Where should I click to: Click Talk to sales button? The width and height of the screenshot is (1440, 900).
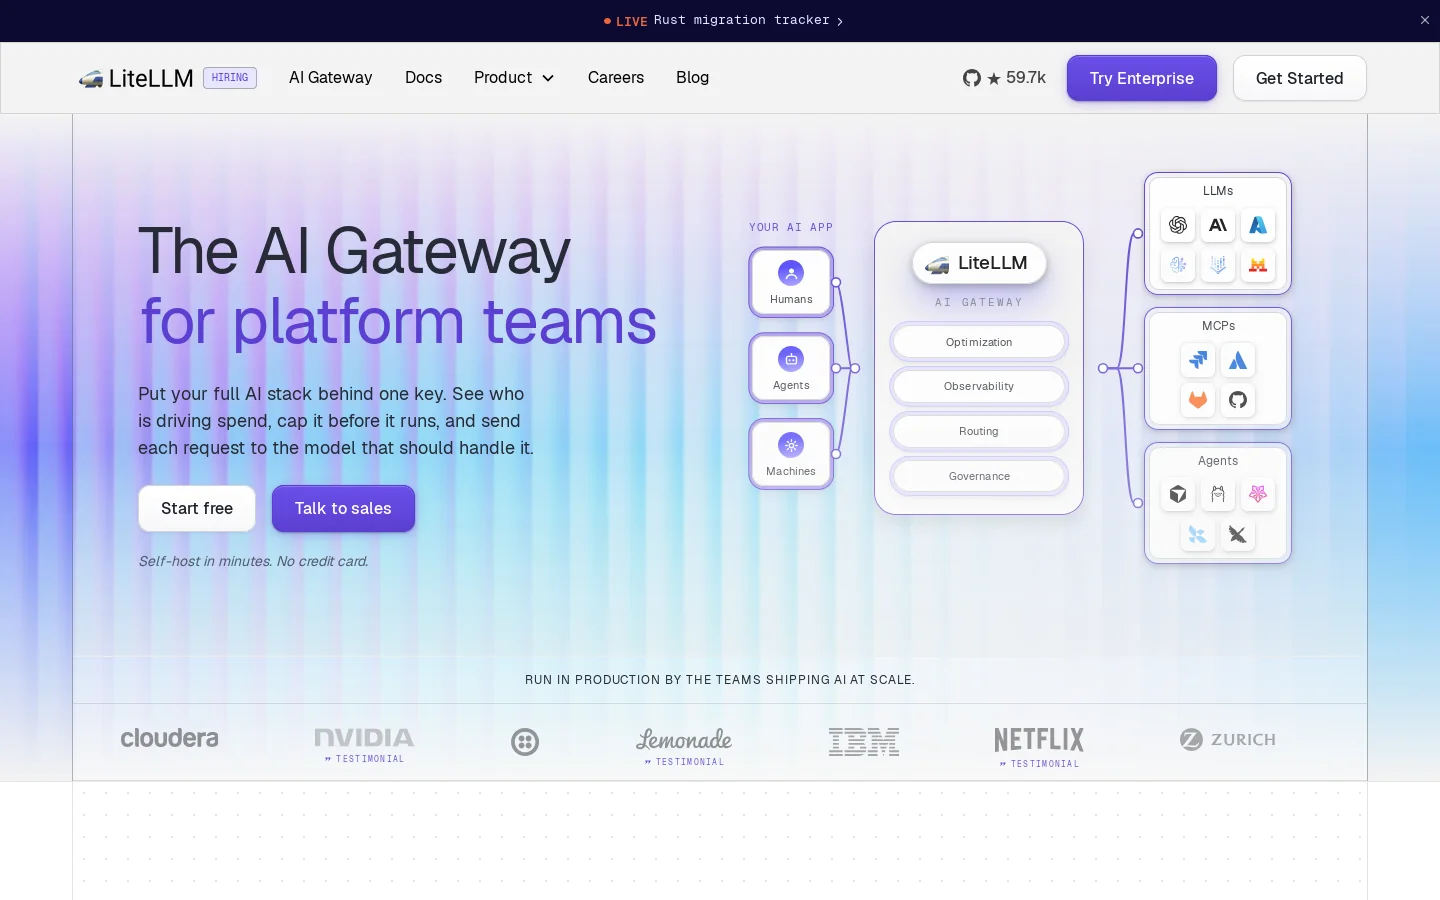(x=343, y=508)
